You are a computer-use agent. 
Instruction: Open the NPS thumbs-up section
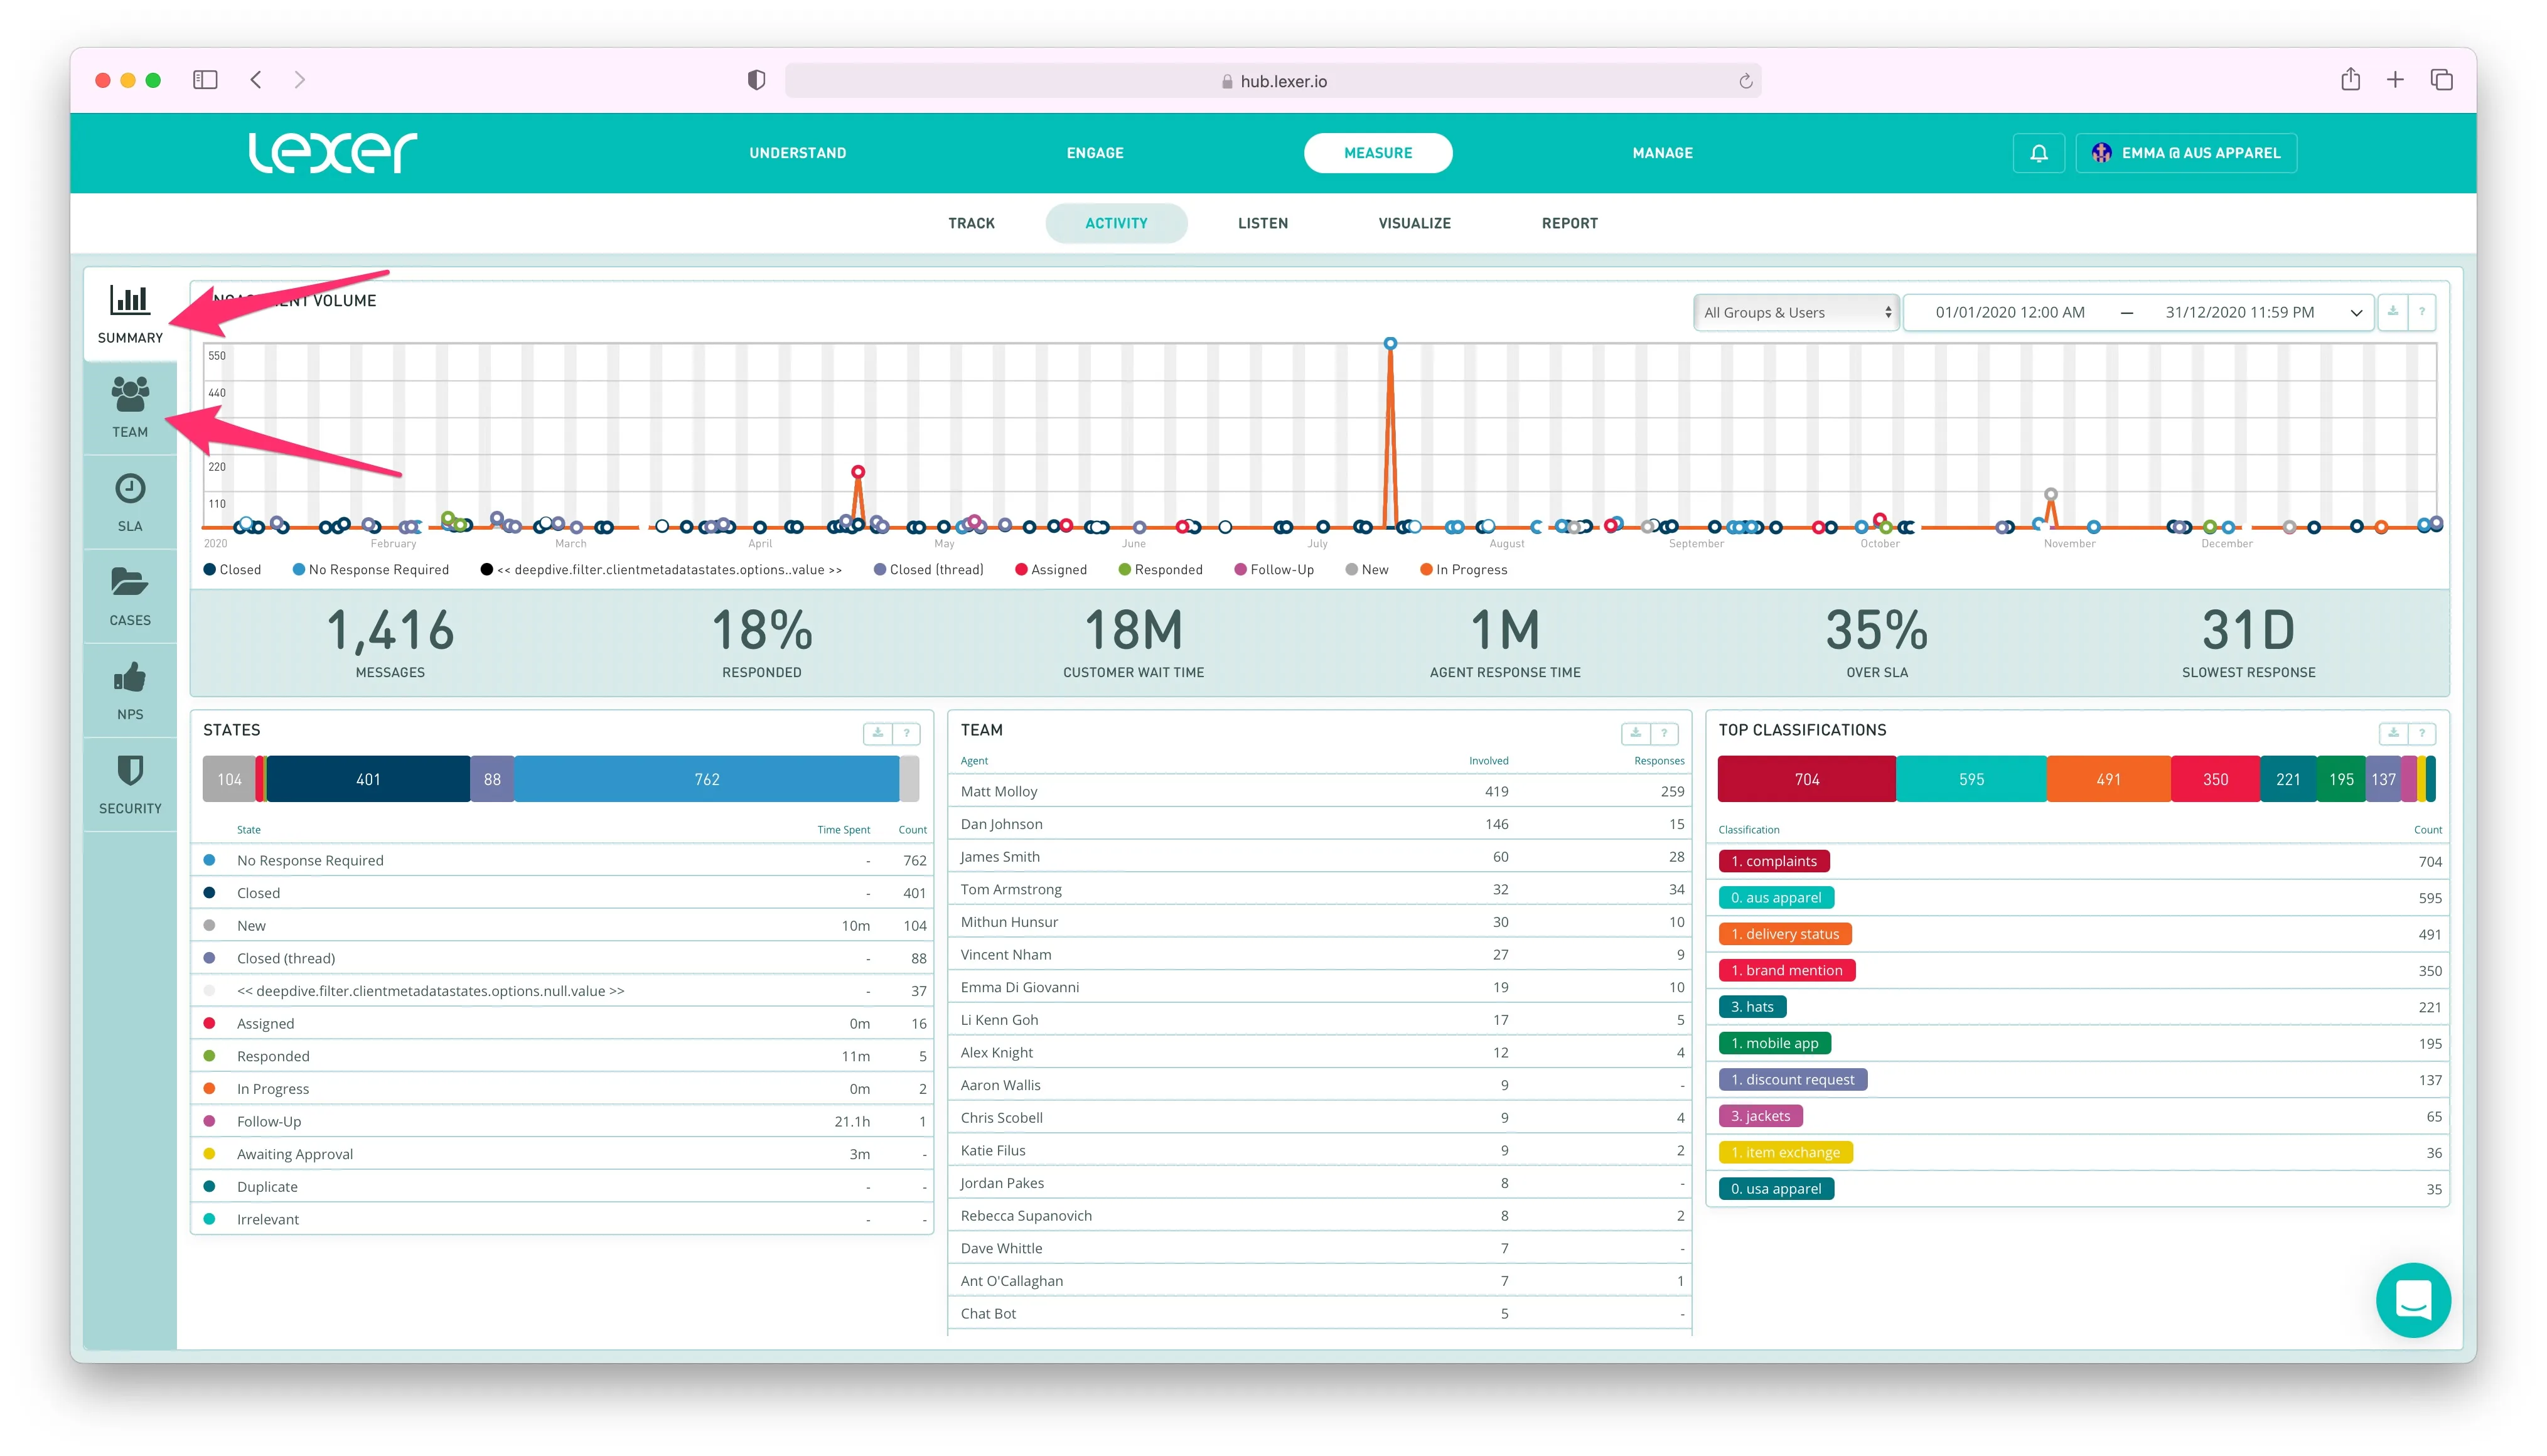pyautogui.click(x=130, y=690)
